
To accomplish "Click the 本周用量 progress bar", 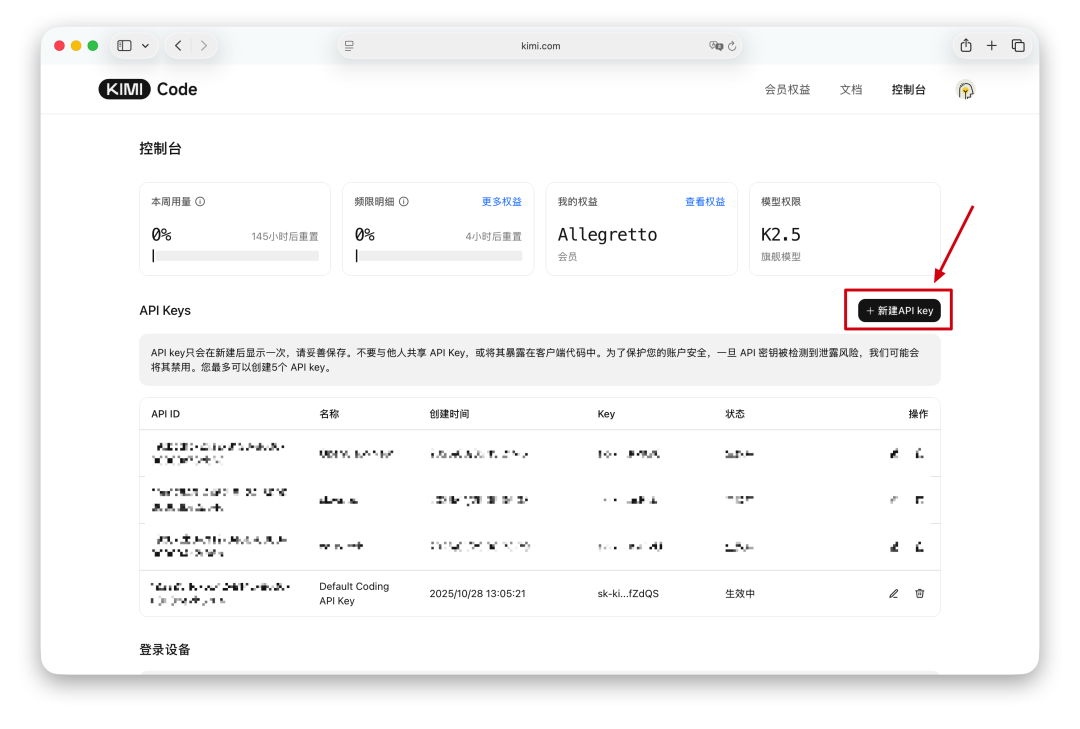I will click(x=234, y=256).
